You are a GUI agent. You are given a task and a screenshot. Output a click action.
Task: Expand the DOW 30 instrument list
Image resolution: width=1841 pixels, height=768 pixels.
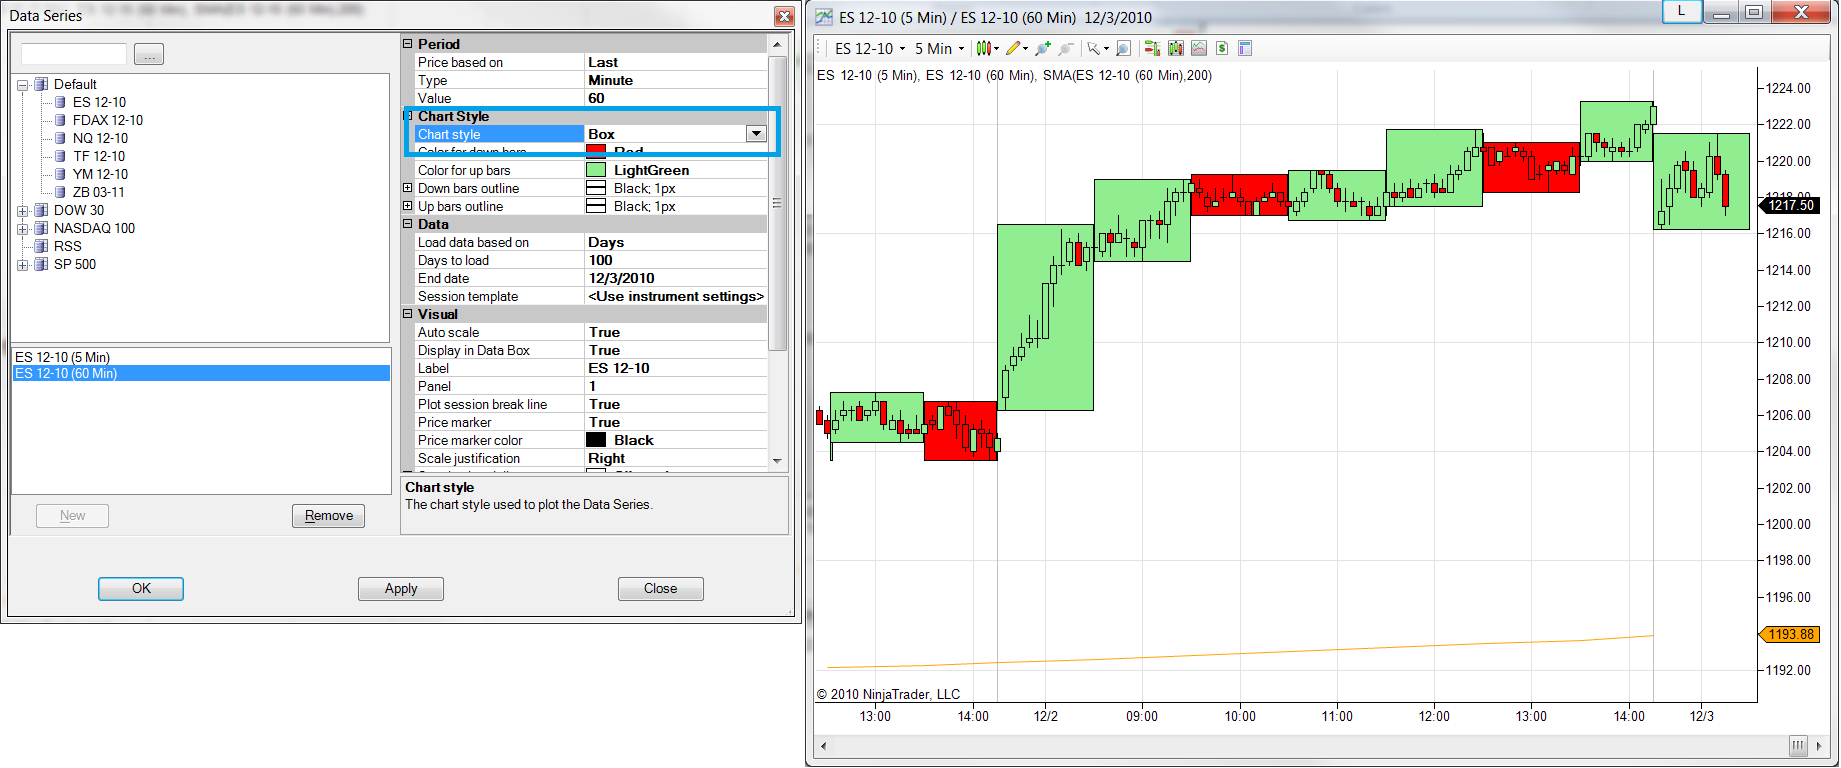22,211
